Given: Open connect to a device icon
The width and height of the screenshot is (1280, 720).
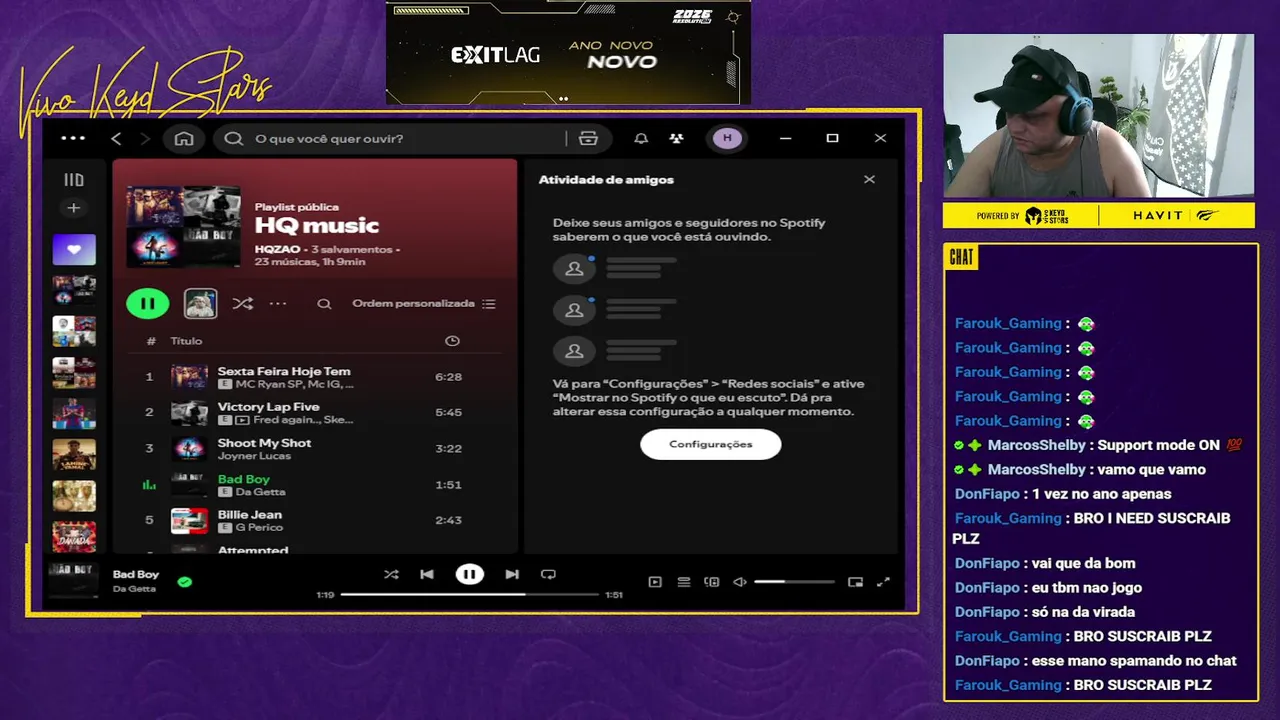Looking at the screenshot, I should pyautogui.click(x=712, y=582).
